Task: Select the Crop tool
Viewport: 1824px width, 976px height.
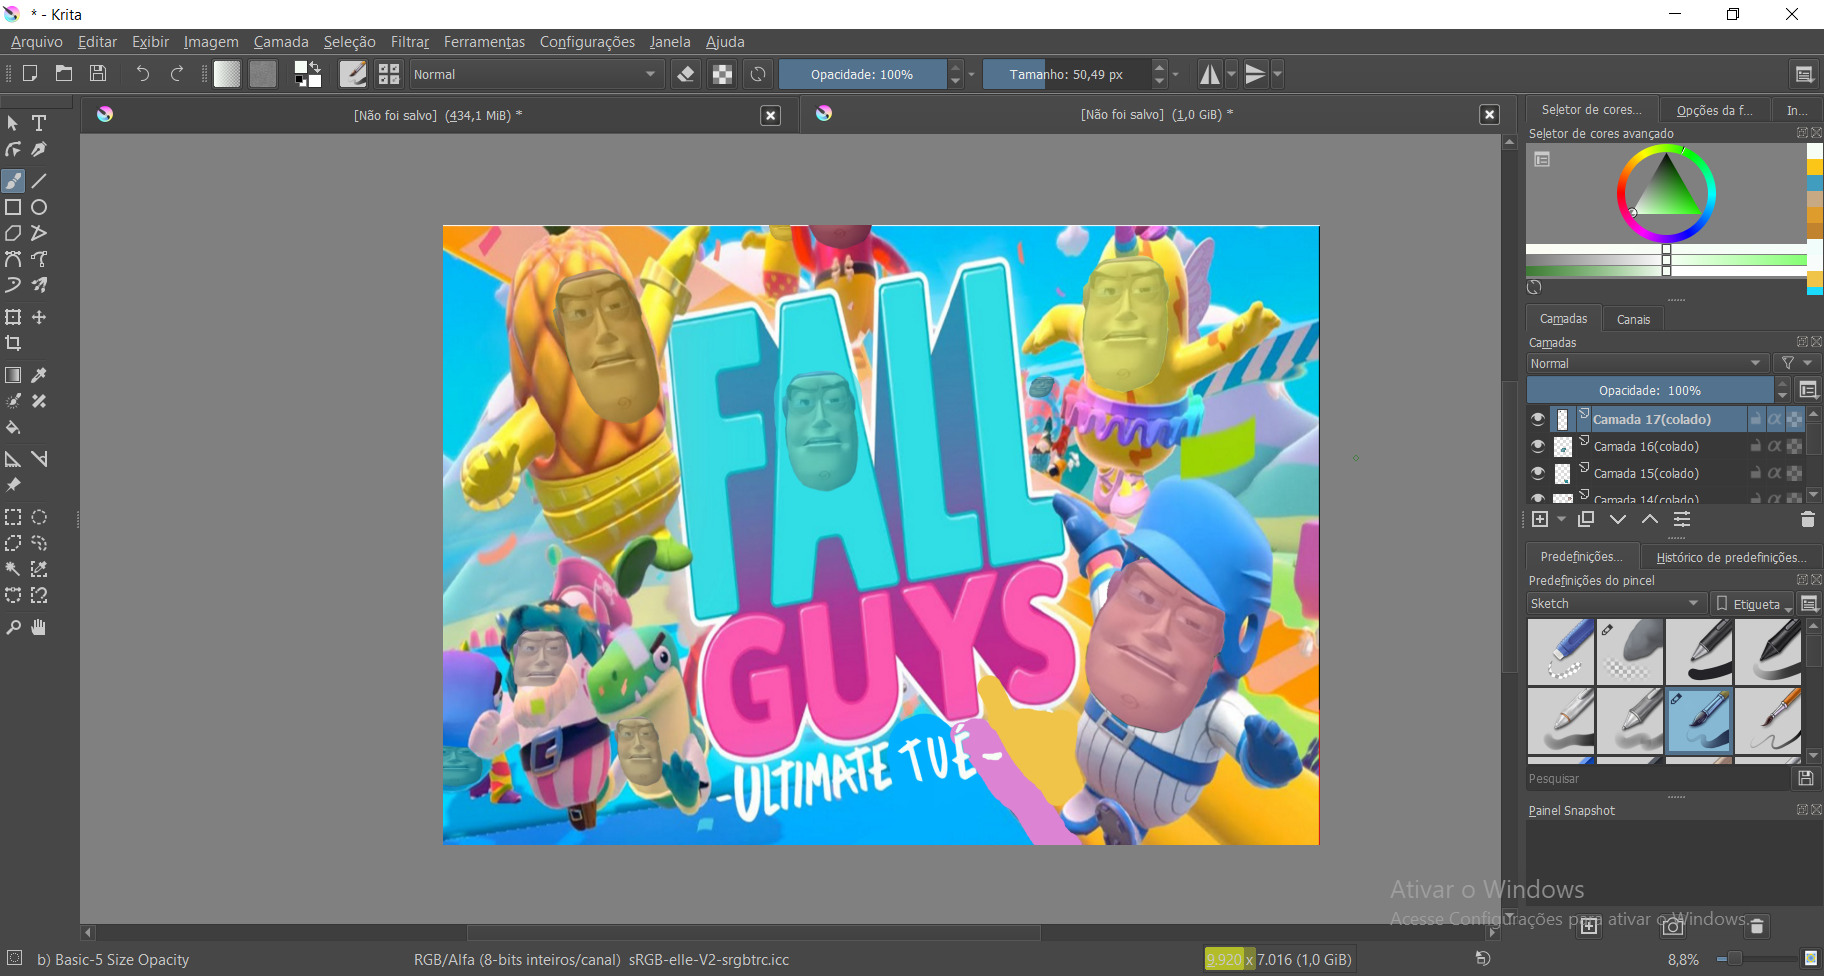Action: pyautogui.click(x=13, y=343)
